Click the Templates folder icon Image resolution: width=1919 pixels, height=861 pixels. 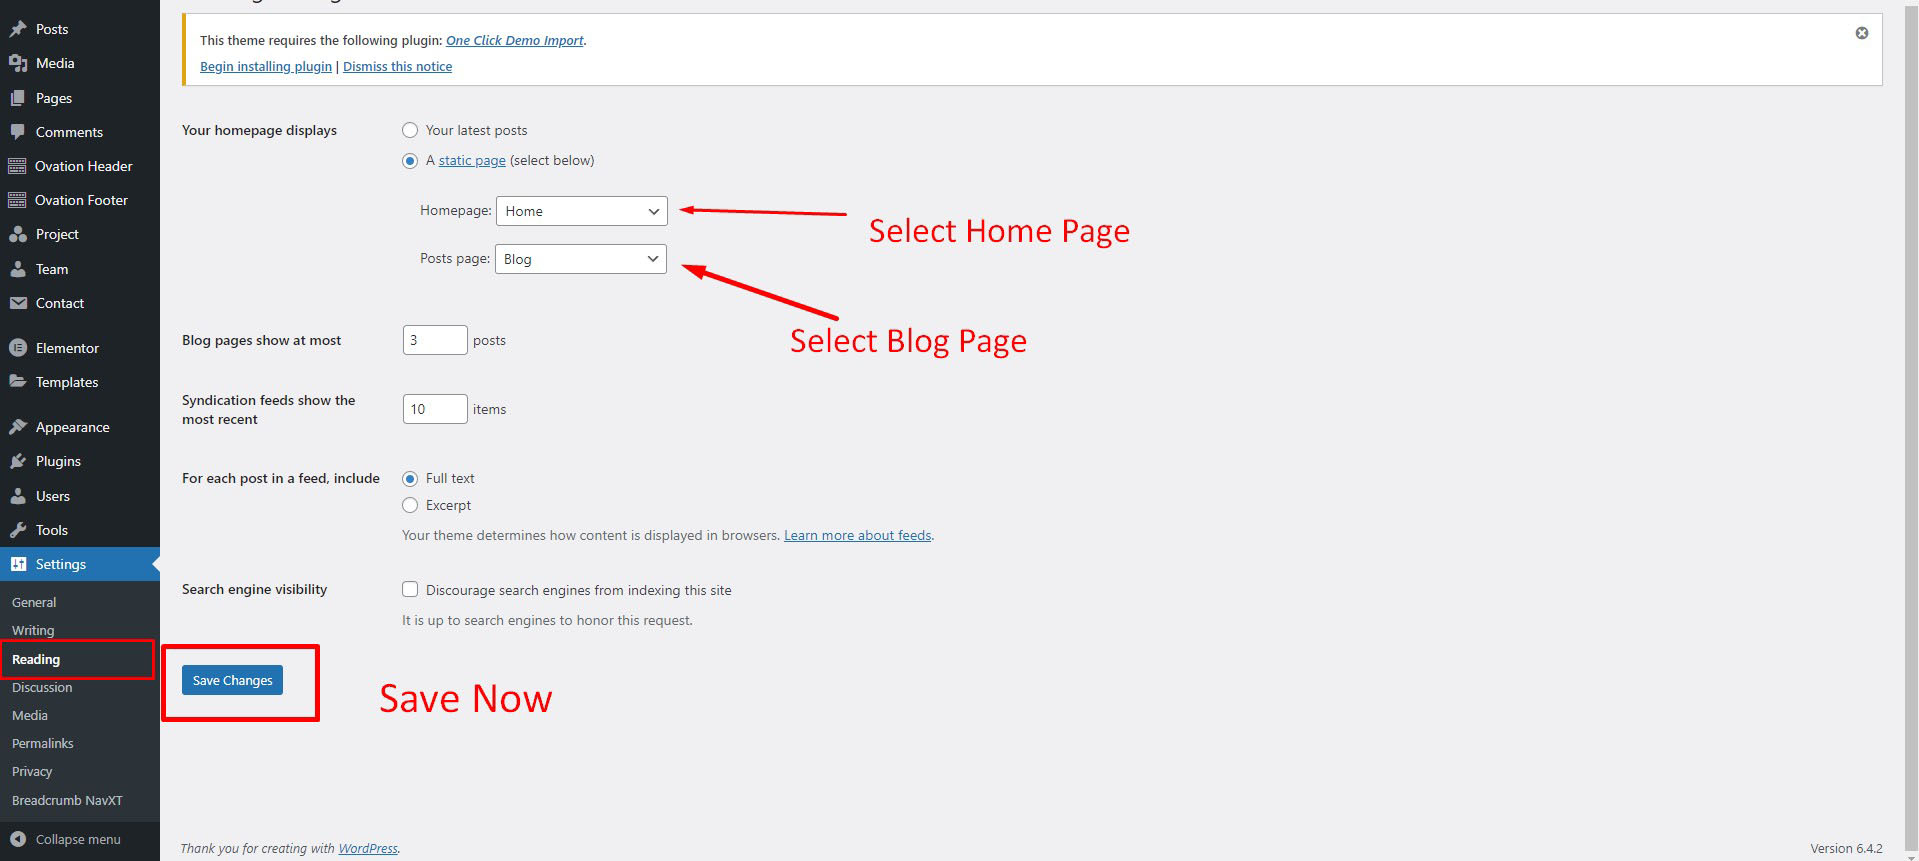coord(18,382)
